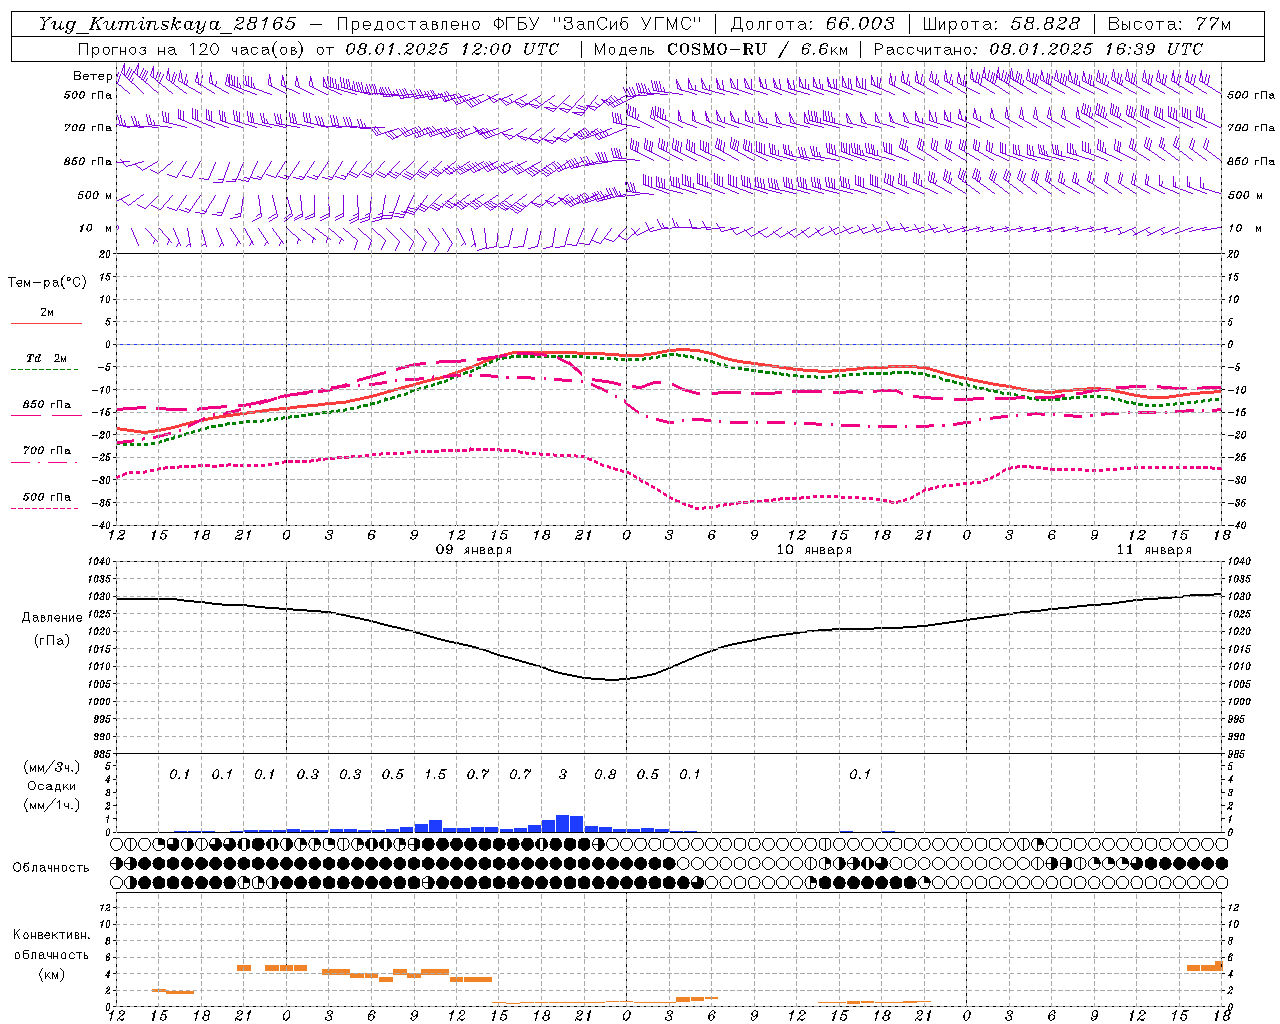The image size is (1280, 1024).
Task: Click the '0.8' three-hour precipitation value
Action: [605, 774]
